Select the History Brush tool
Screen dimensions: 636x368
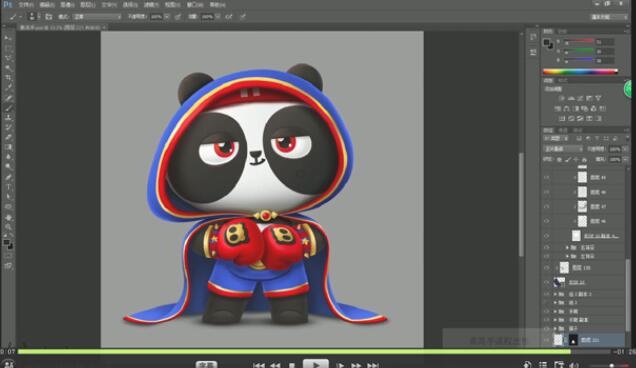(8, 127)
